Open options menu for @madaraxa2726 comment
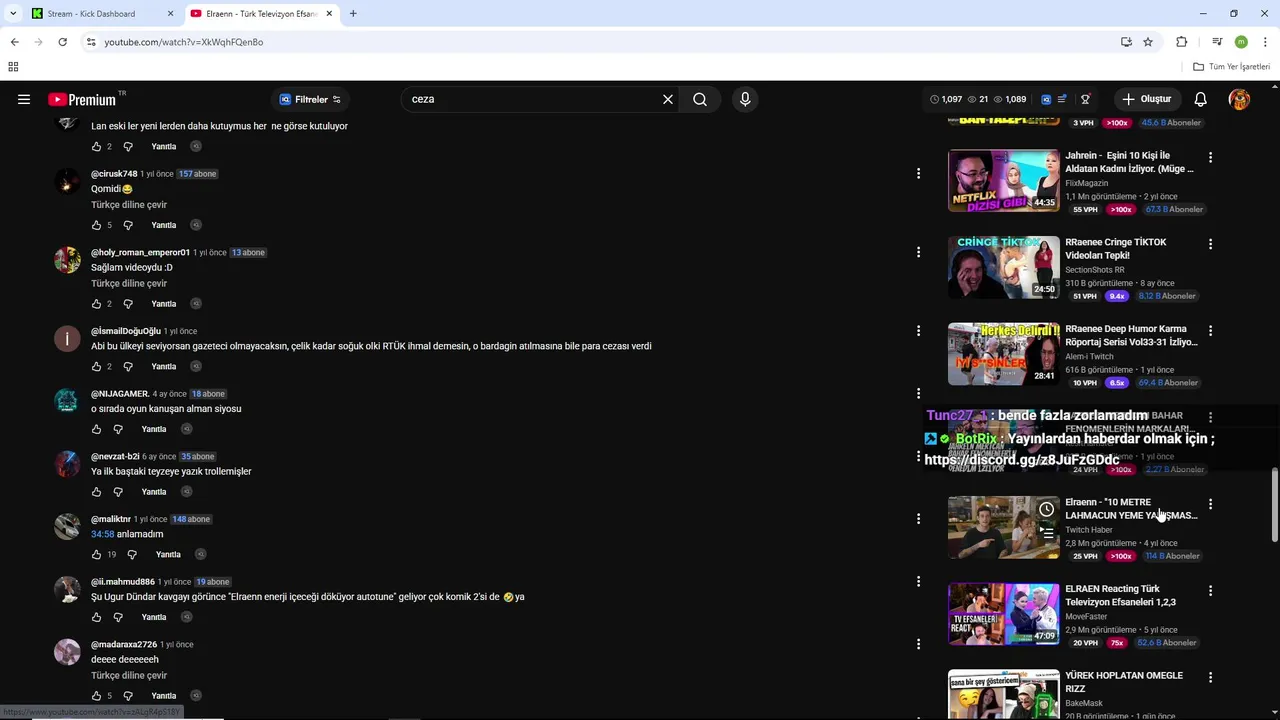Screen dimensions: 1280x720 click(918, 645)
